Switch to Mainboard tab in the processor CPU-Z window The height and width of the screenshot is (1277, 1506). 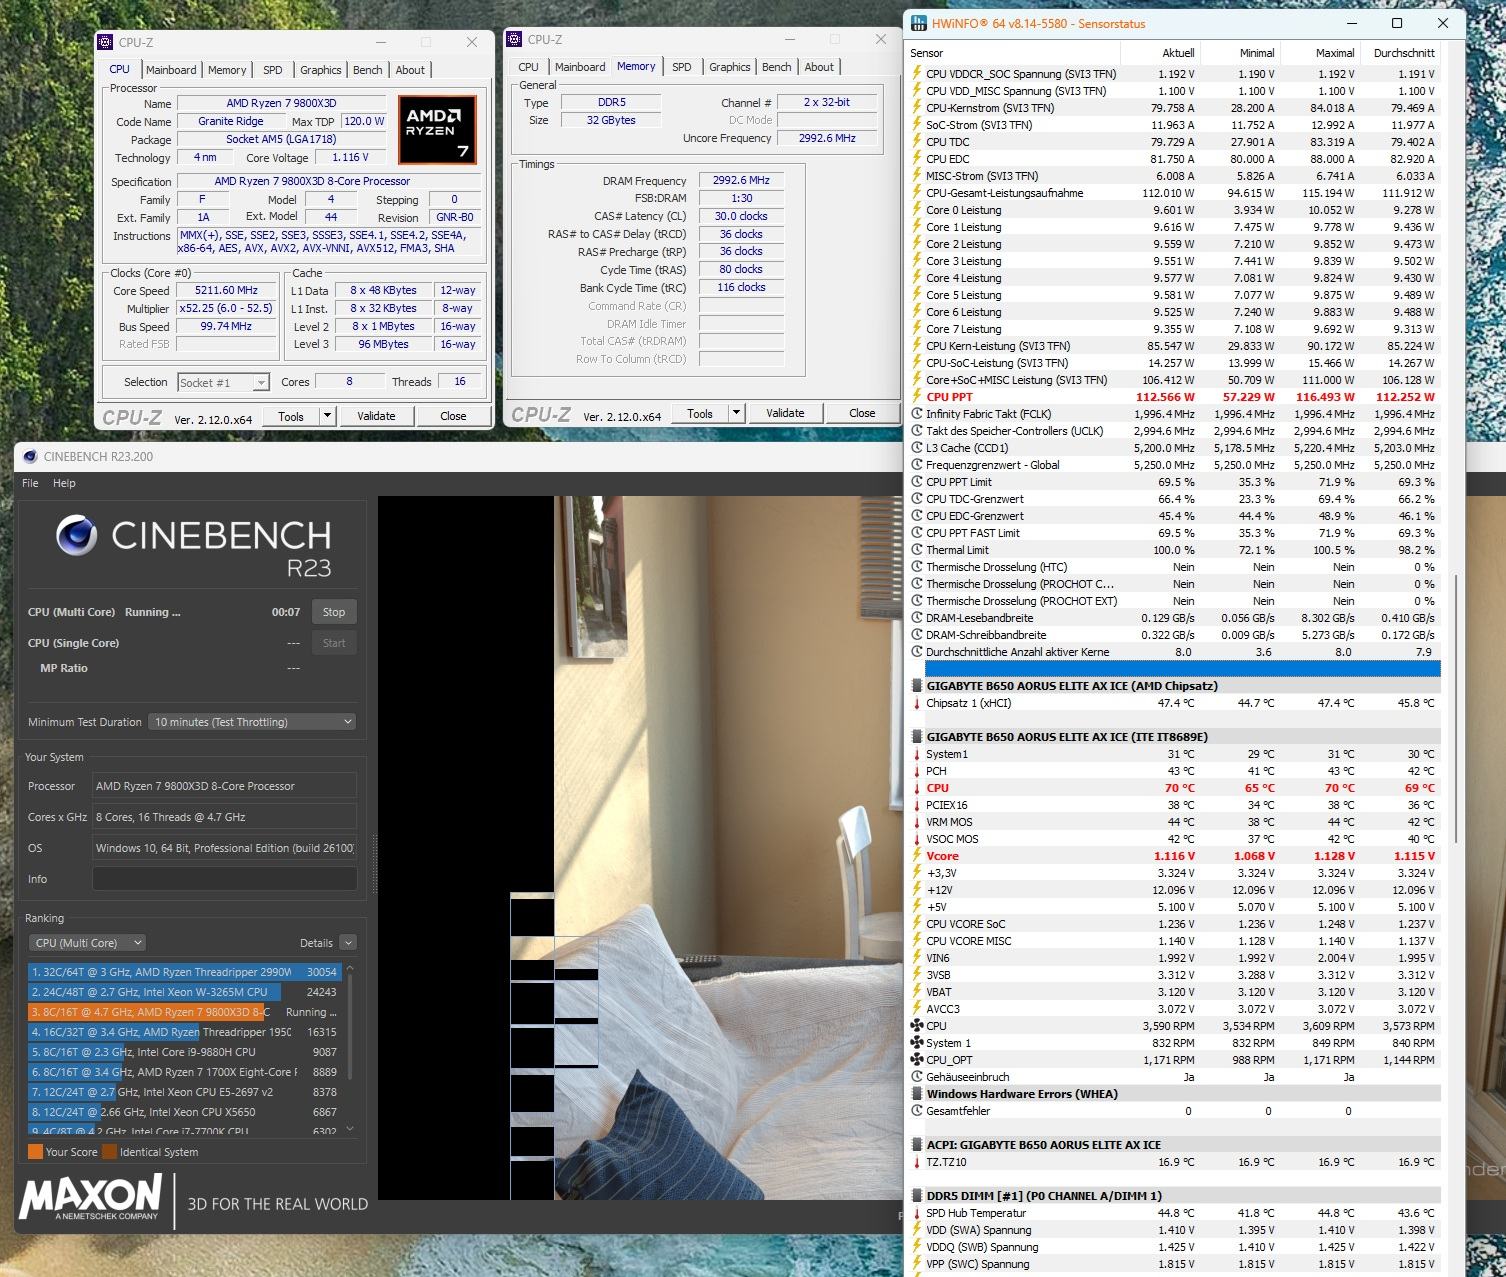tap(171, 70)
